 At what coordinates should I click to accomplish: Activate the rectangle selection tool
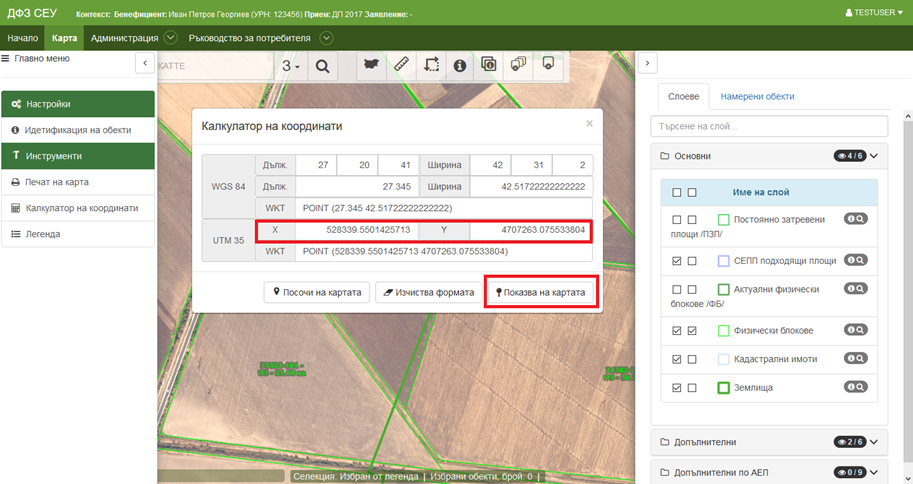(x=431, y=64)
